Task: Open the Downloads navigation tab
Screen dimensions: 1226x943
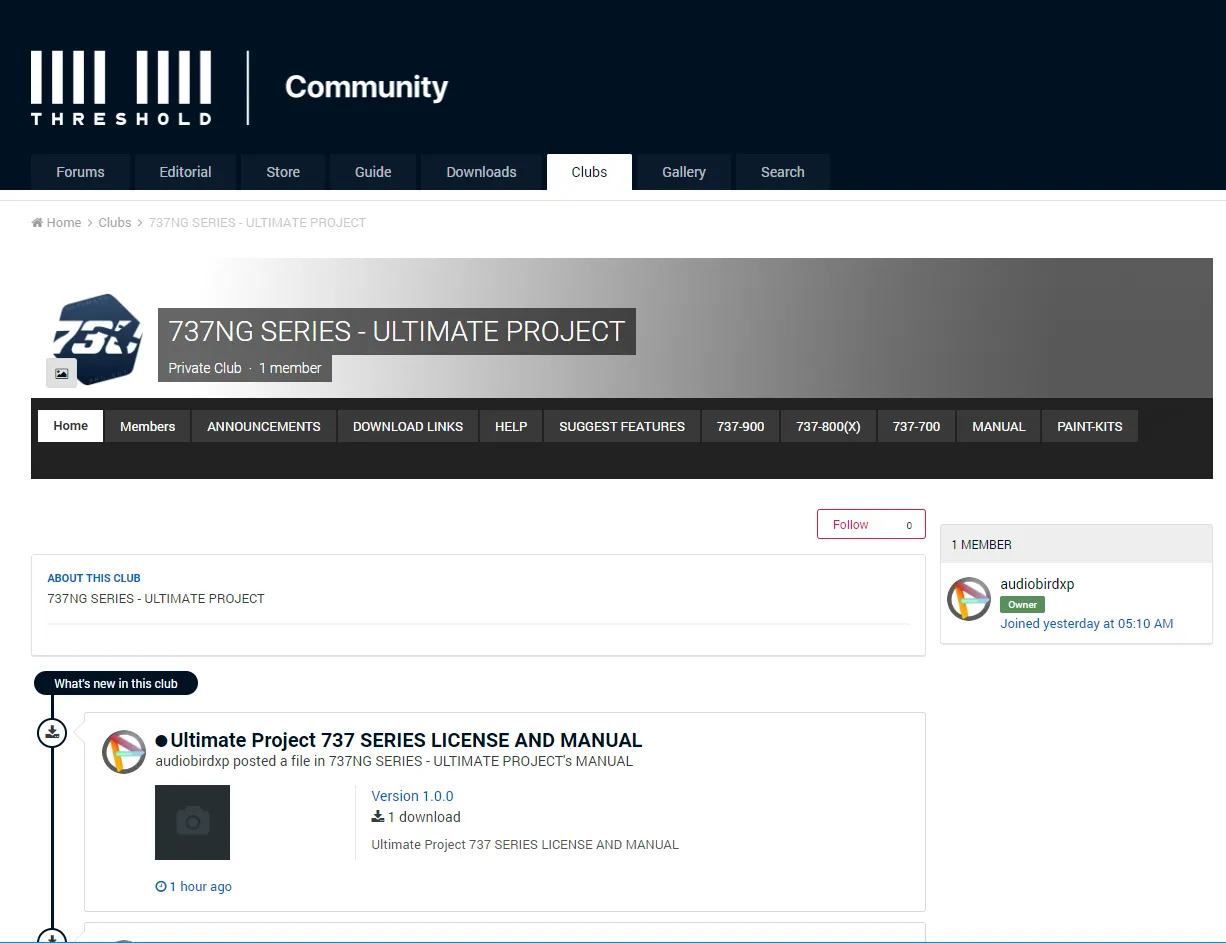Action: (481, 172)
